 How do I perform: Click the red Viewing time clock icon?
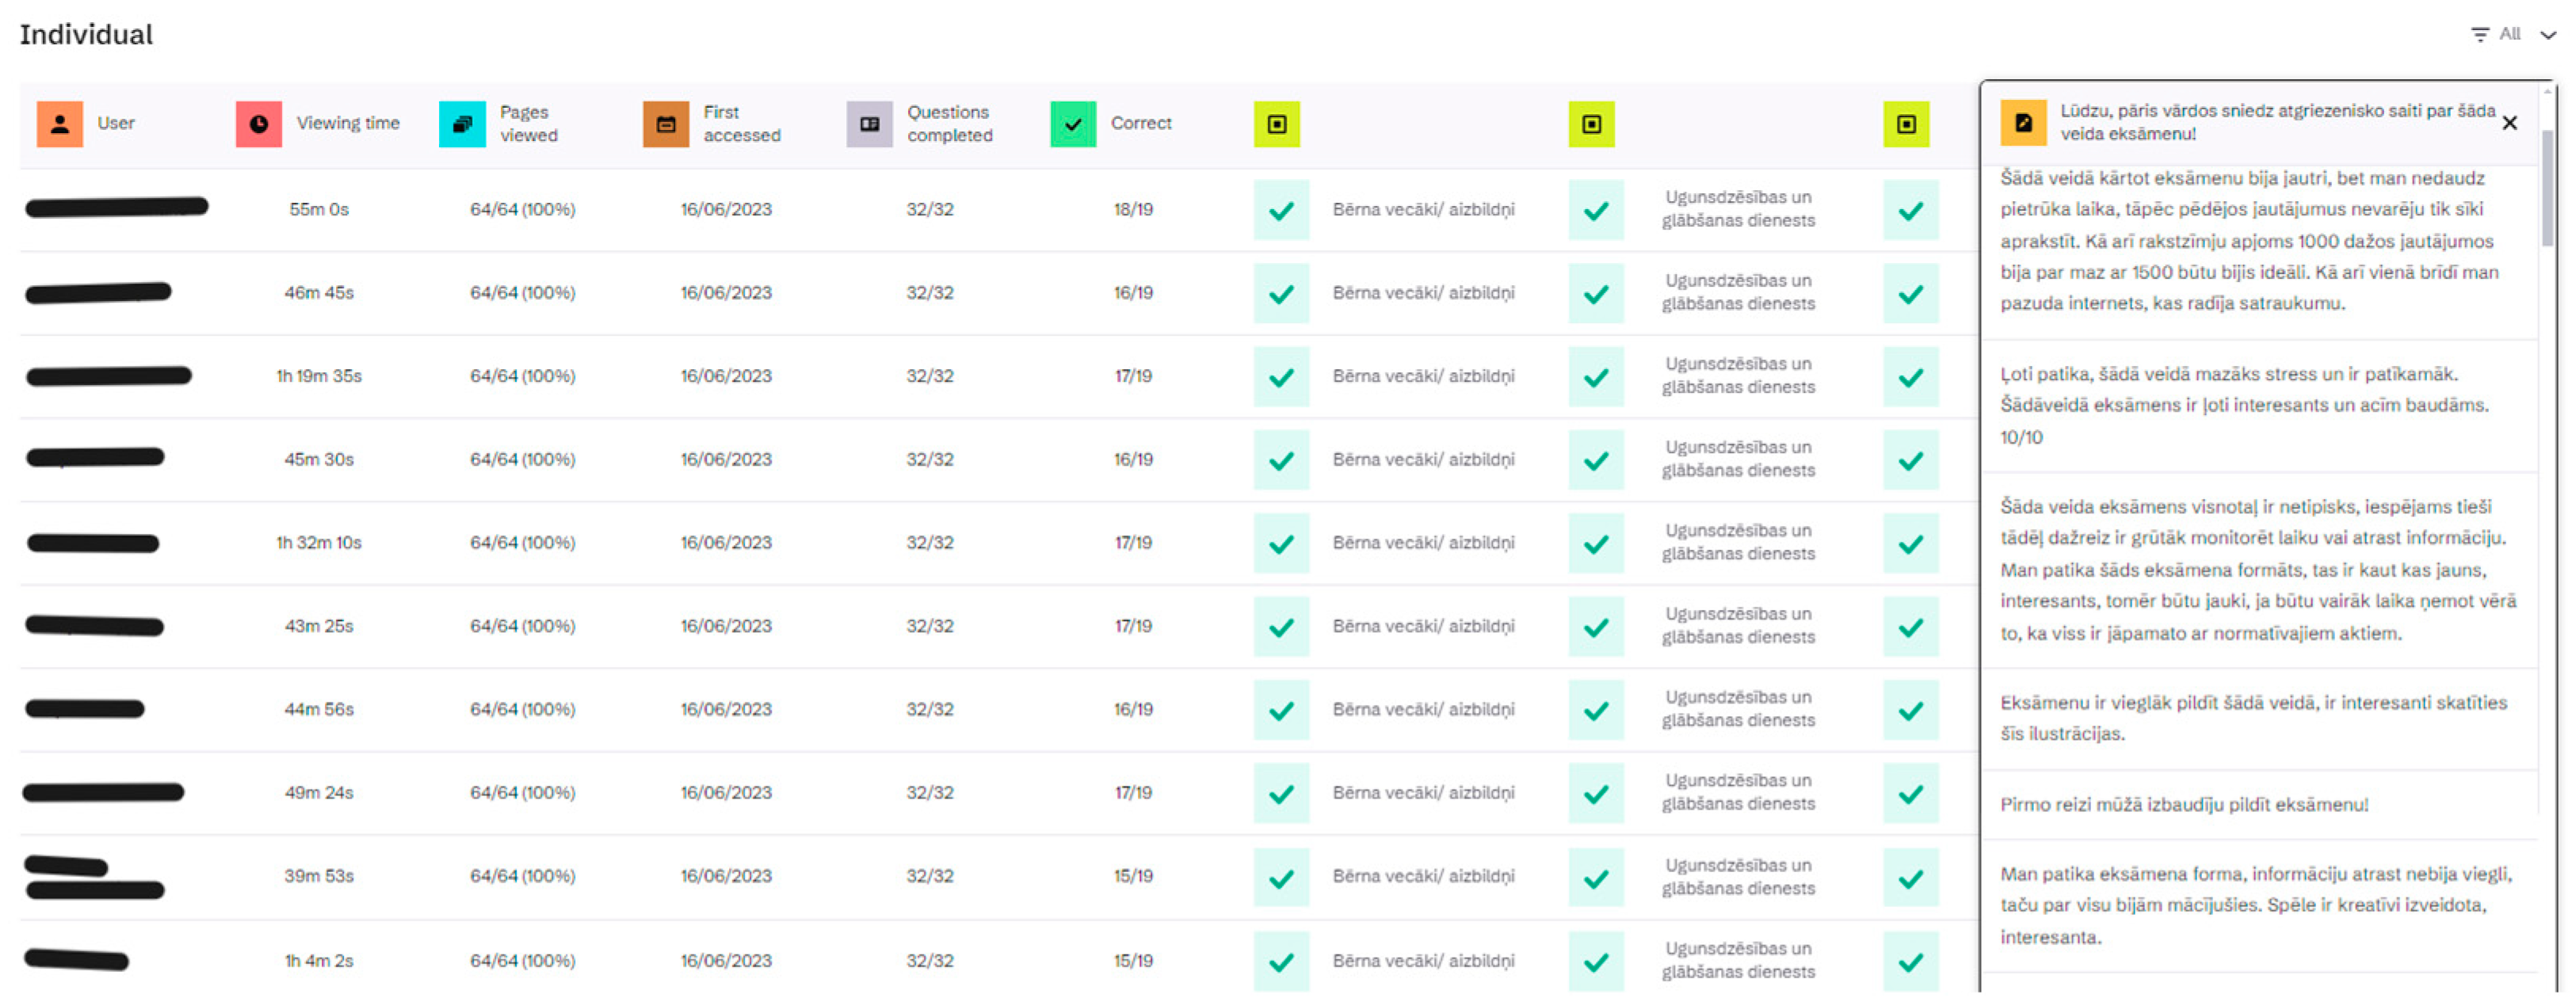(258, 124)
